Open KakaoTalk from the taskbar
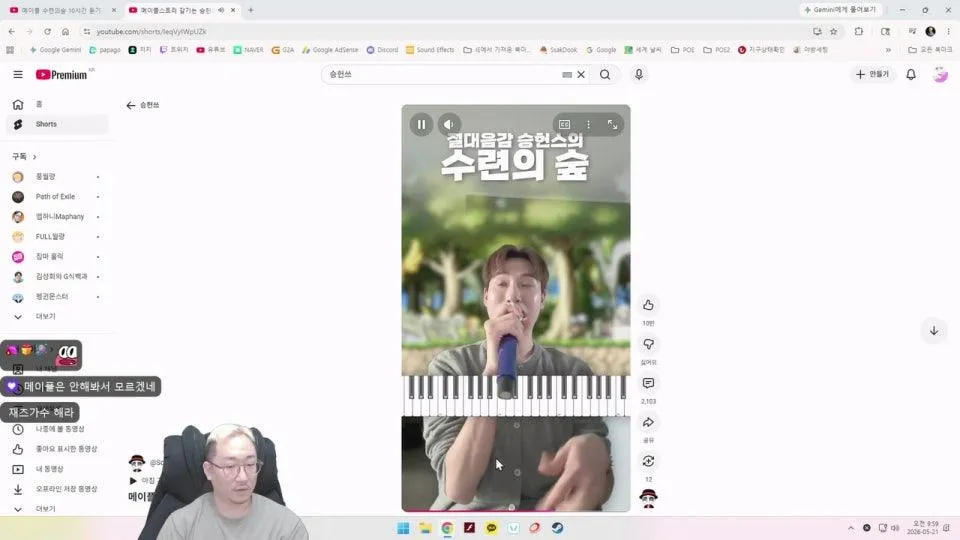This screenshot has height=540, width=960. coord(491,528)
